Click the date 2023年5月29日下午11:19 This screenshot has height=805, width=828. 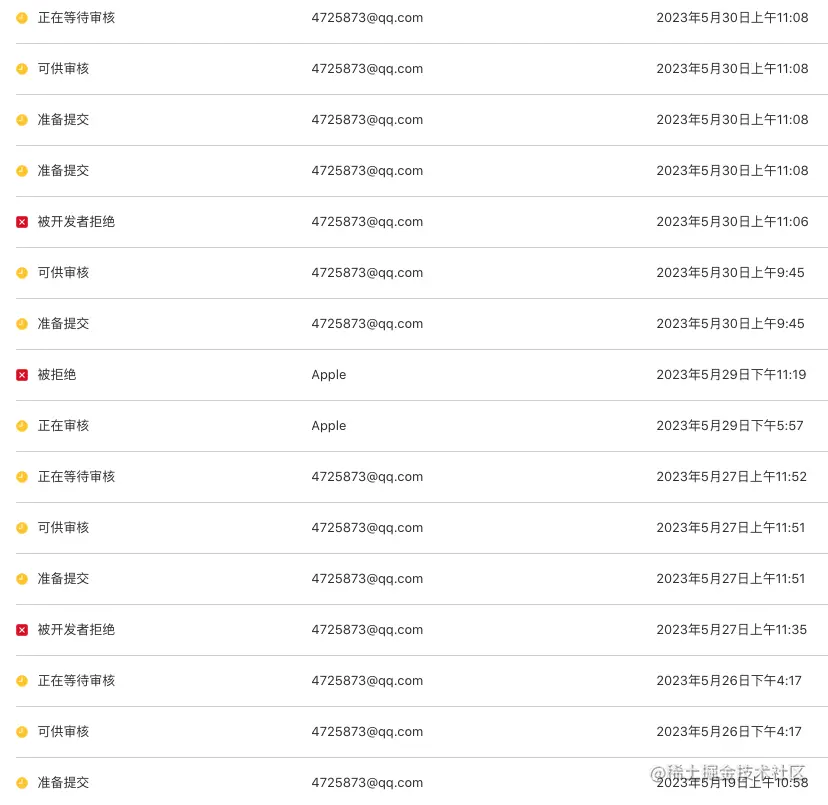pyautogui.click(x=731, y=375)
